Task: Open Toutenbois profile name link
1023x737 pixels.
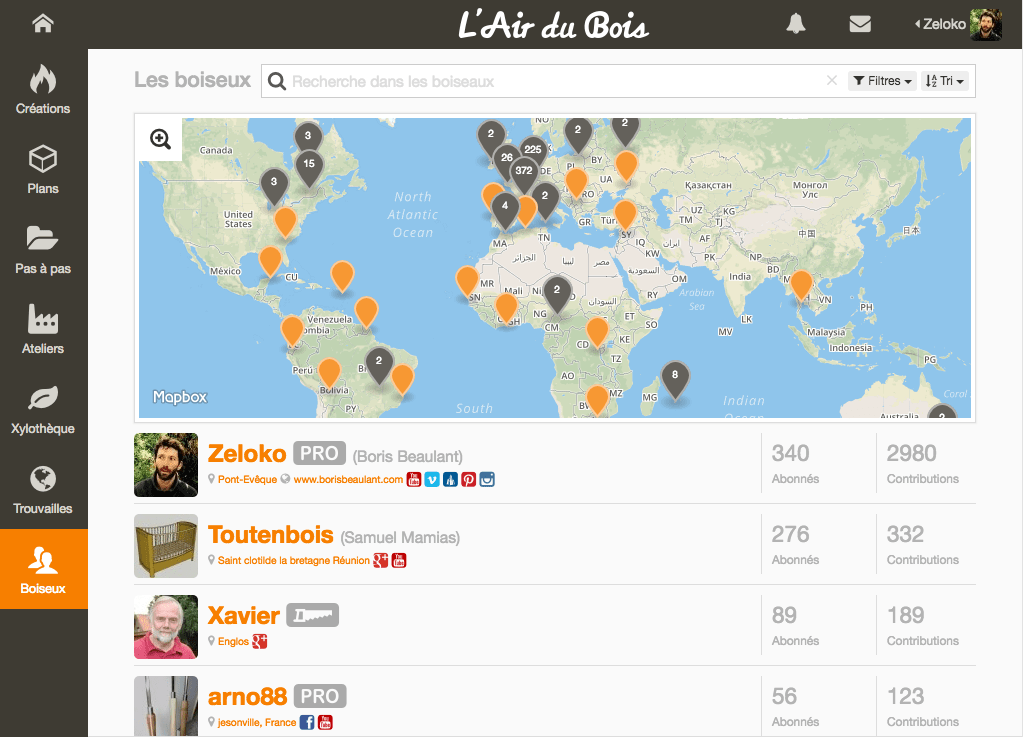Action: coord(271,535)
